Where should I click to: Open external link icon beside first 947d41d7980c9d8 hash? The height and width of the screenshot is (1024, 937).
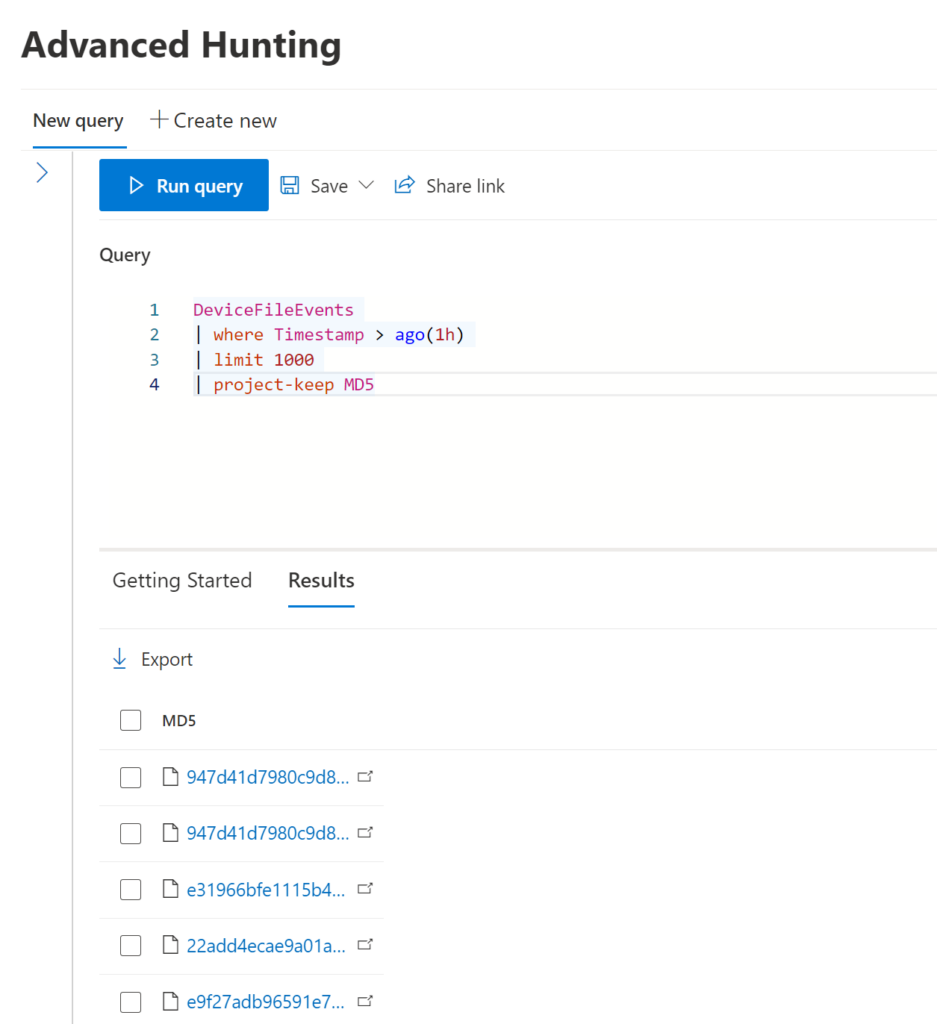365,776
